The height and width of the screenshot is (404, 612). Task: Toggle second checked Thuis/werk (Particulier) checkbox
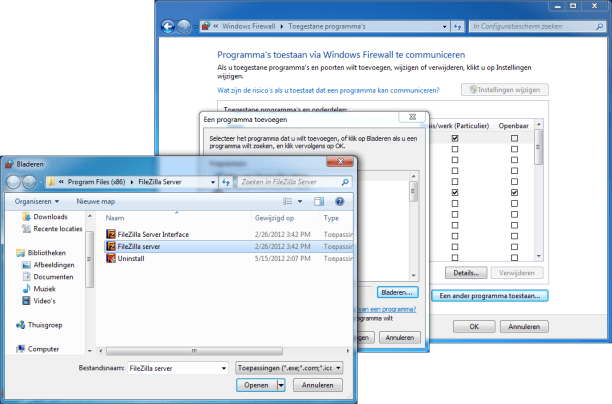[x=455, y=192]
